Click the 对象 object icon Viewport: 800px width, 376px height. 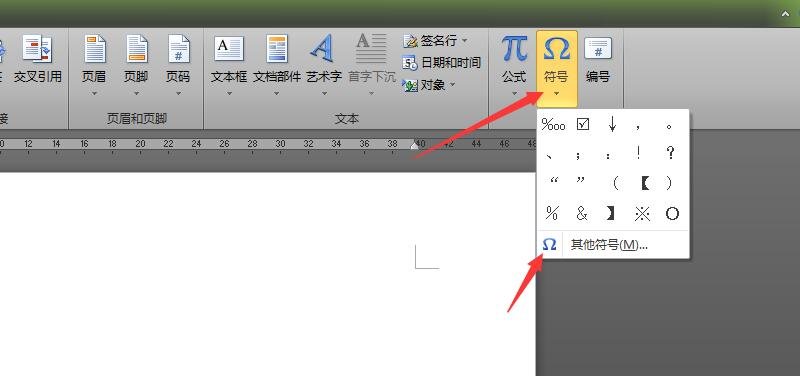(x=410, y=85)
